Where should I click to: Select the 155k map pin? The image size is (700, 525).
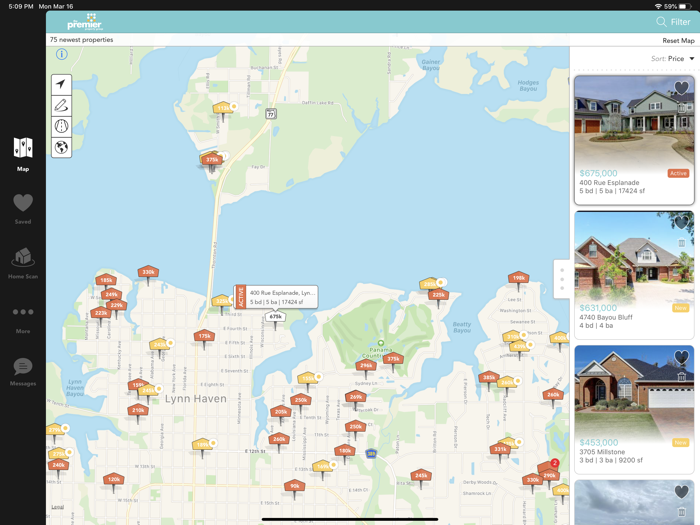[308, 379]
